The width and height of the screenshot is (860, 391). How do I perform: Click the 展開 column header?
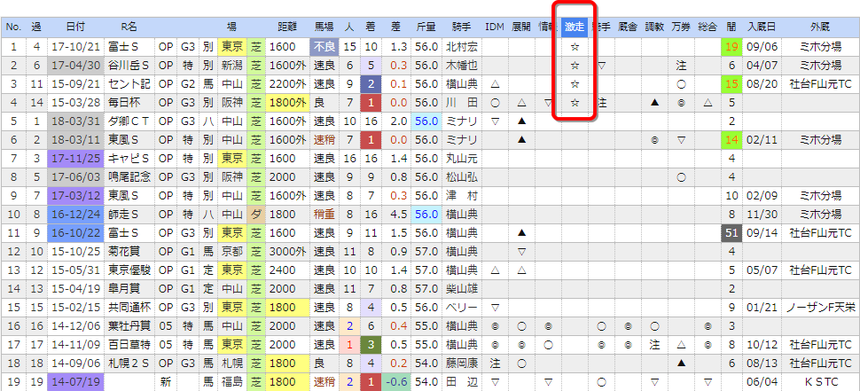pyautogui.click(x=522, y=26)
